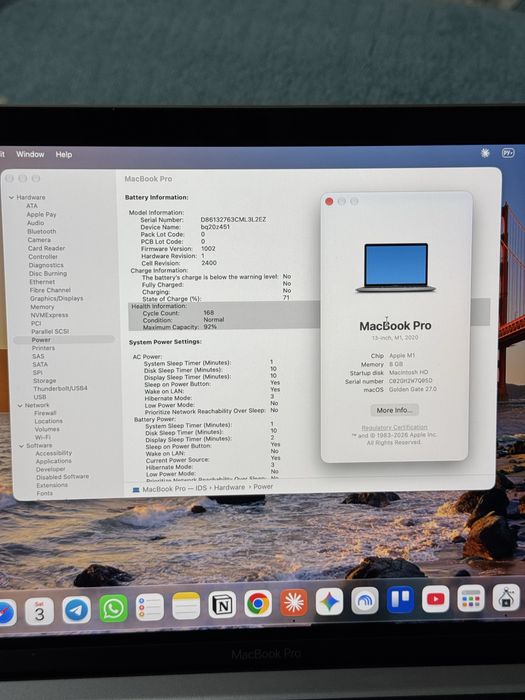The width and height of the screenshot is (525, 700).
Task: Collapse the Software section in sidebar
Action: click(21, 446)
